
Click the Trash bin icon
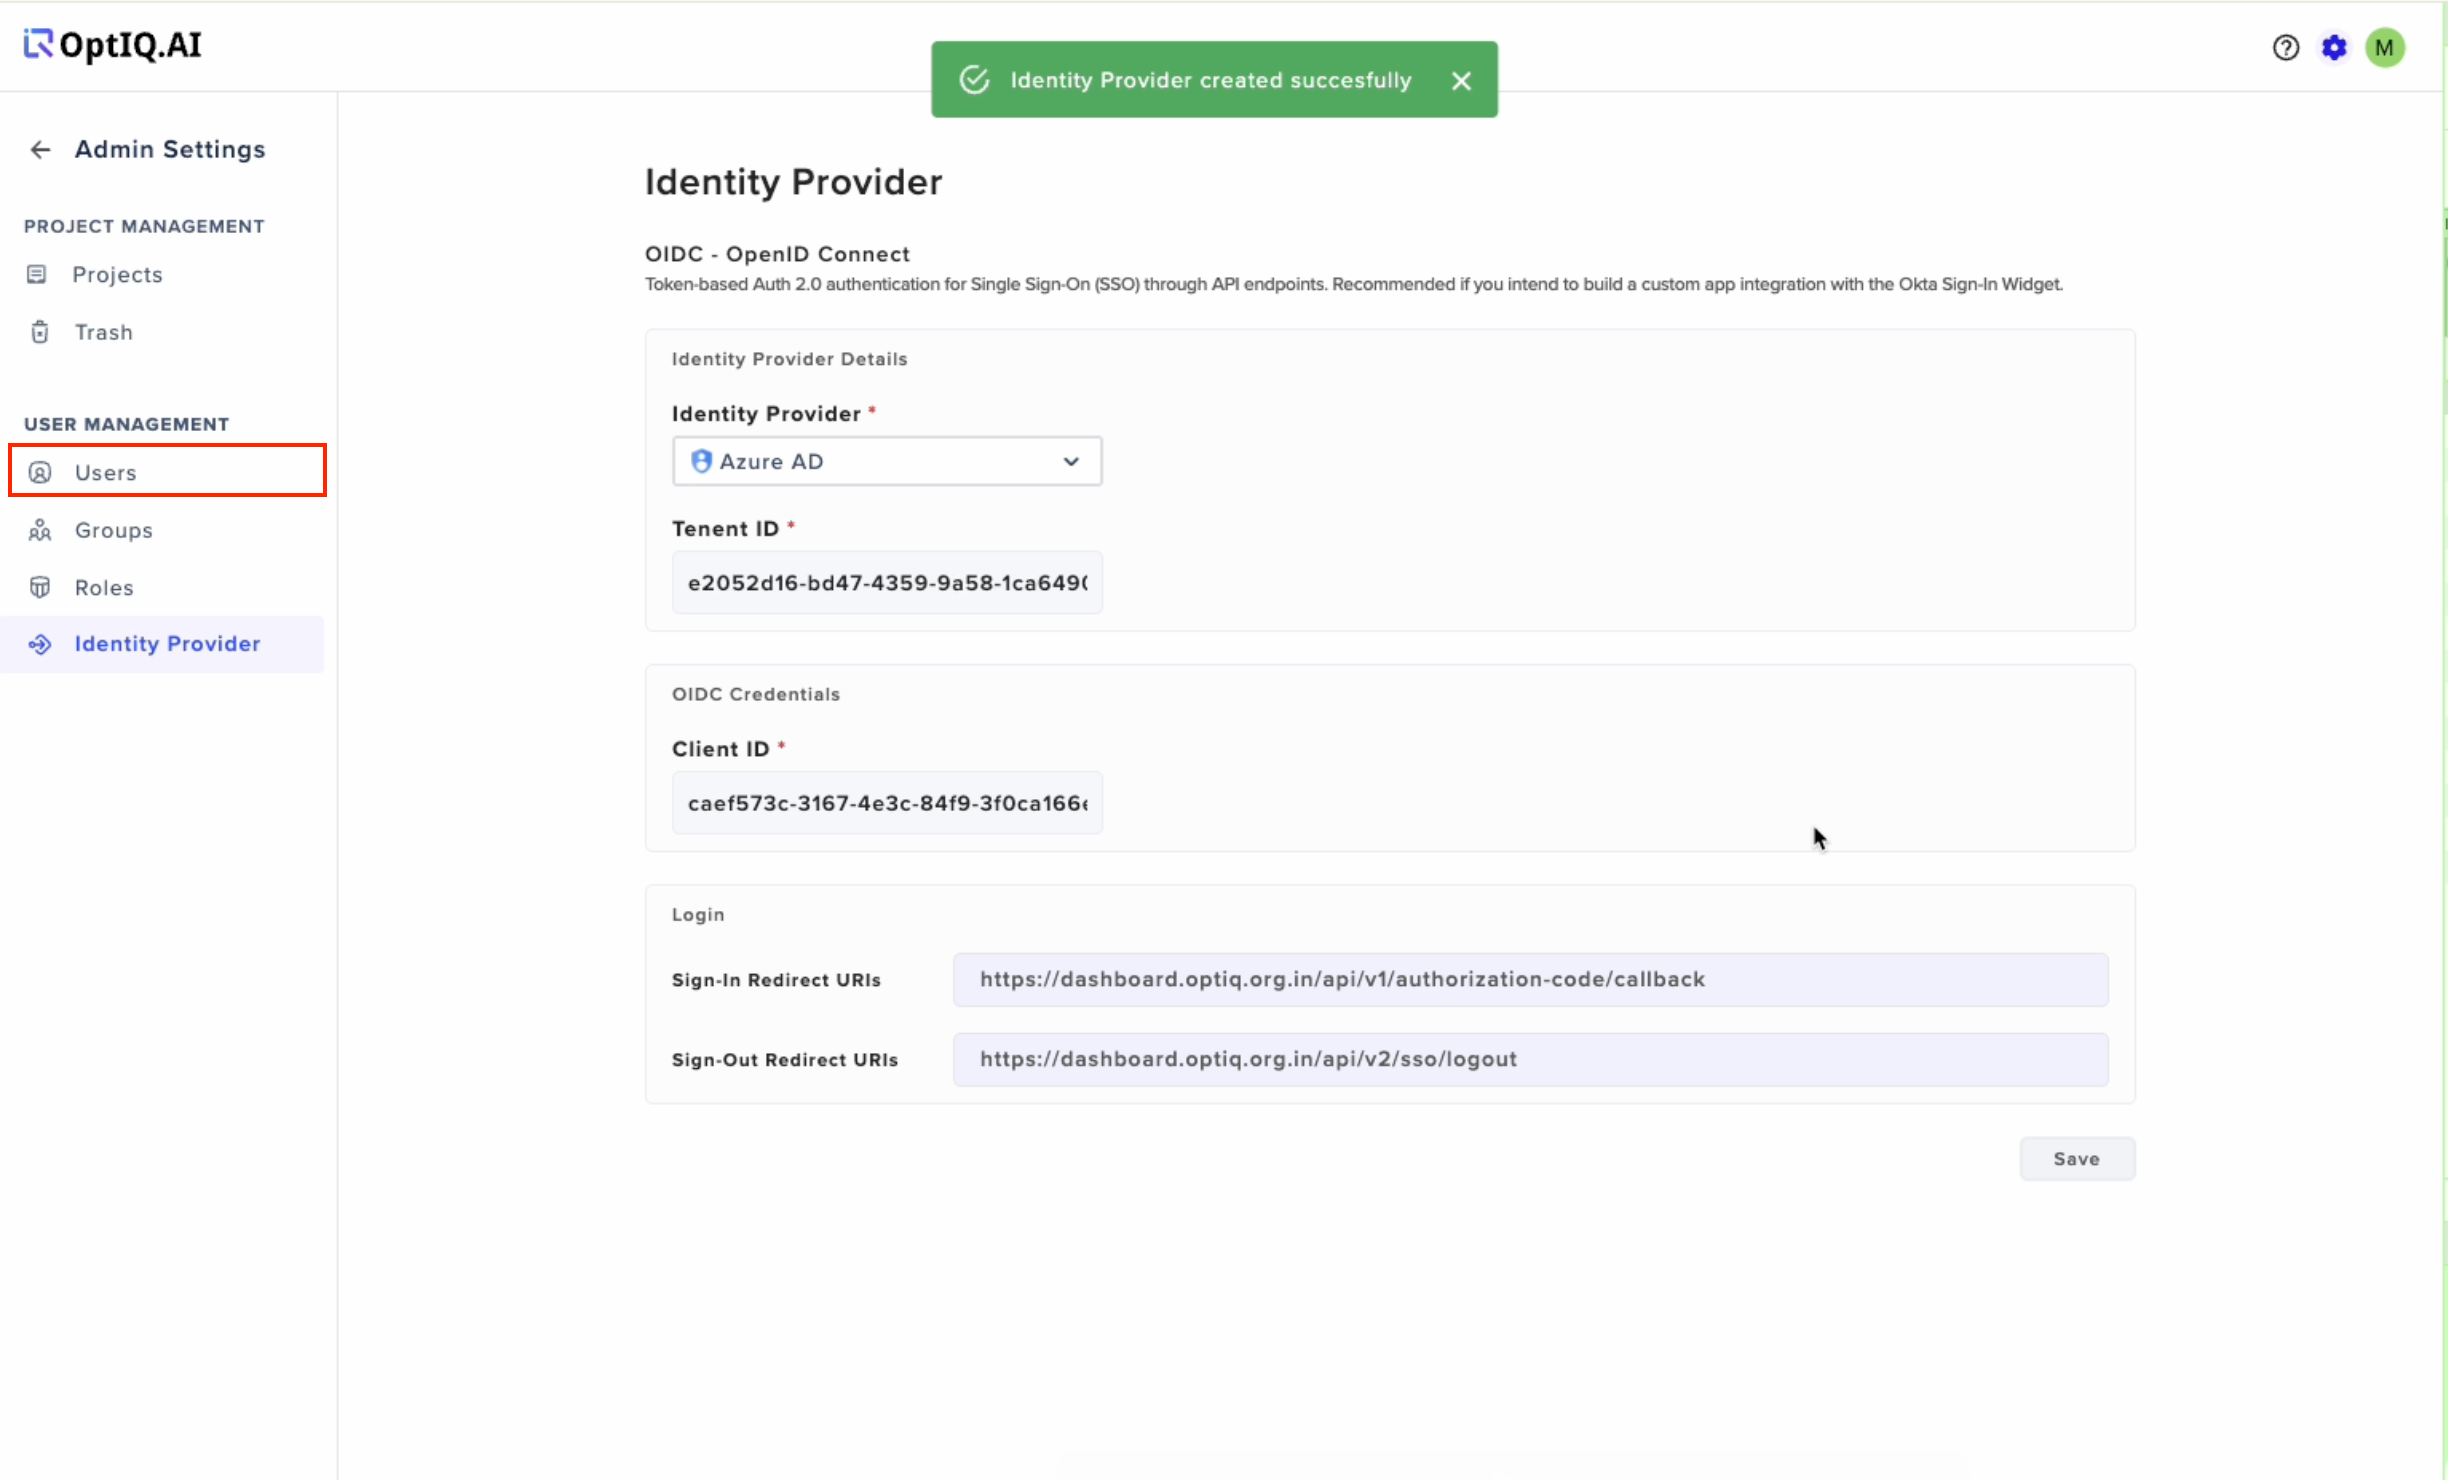(40, 332)
